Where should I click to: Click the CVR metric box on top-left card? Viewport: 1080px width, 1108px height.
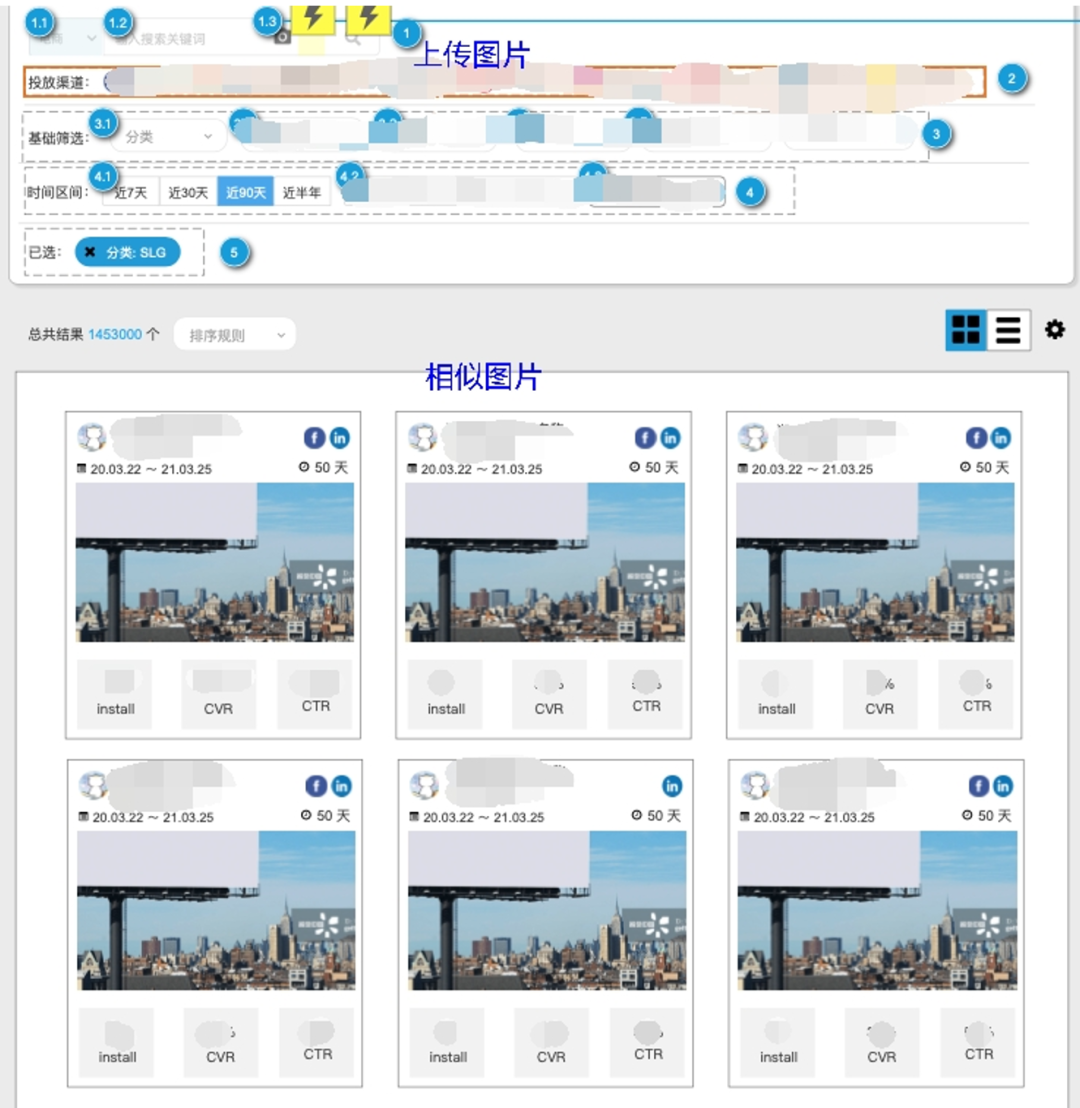click(x=218, y=694)
